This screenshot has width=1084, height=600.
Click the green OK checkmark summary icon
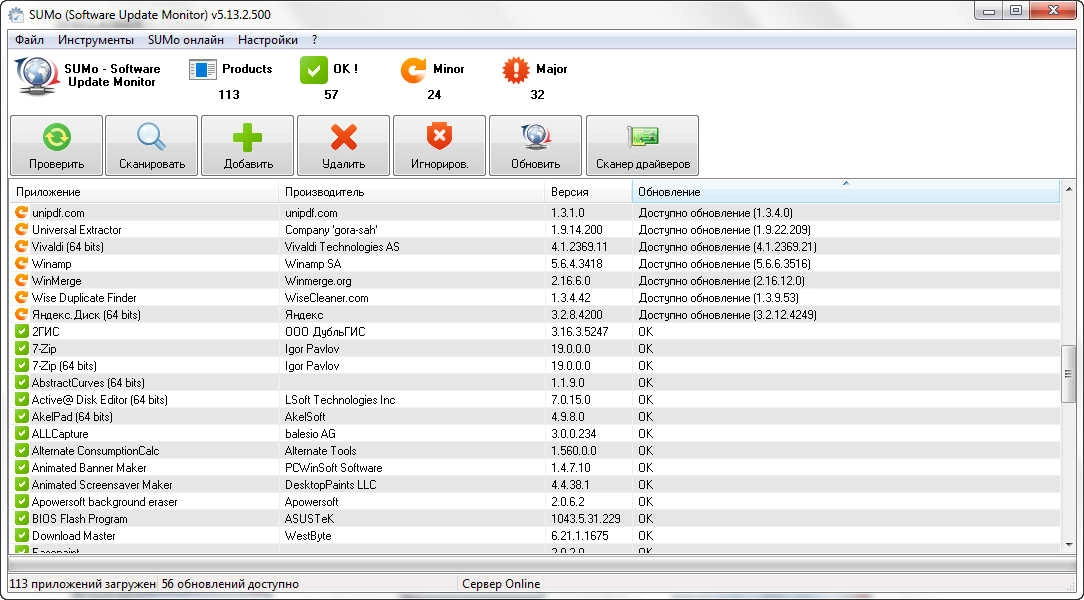[314, 70]
